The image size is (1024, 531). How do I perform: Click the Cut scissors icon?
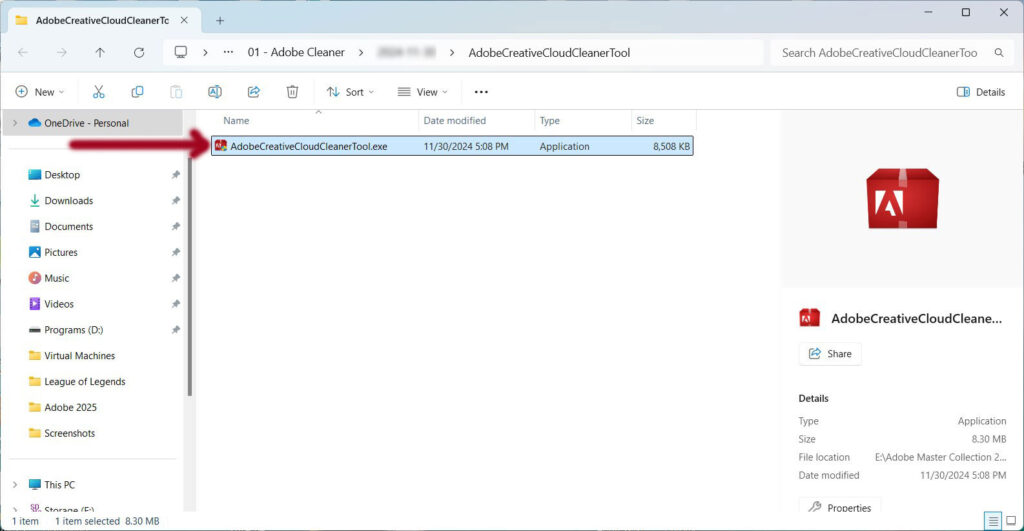pos(99,92)
